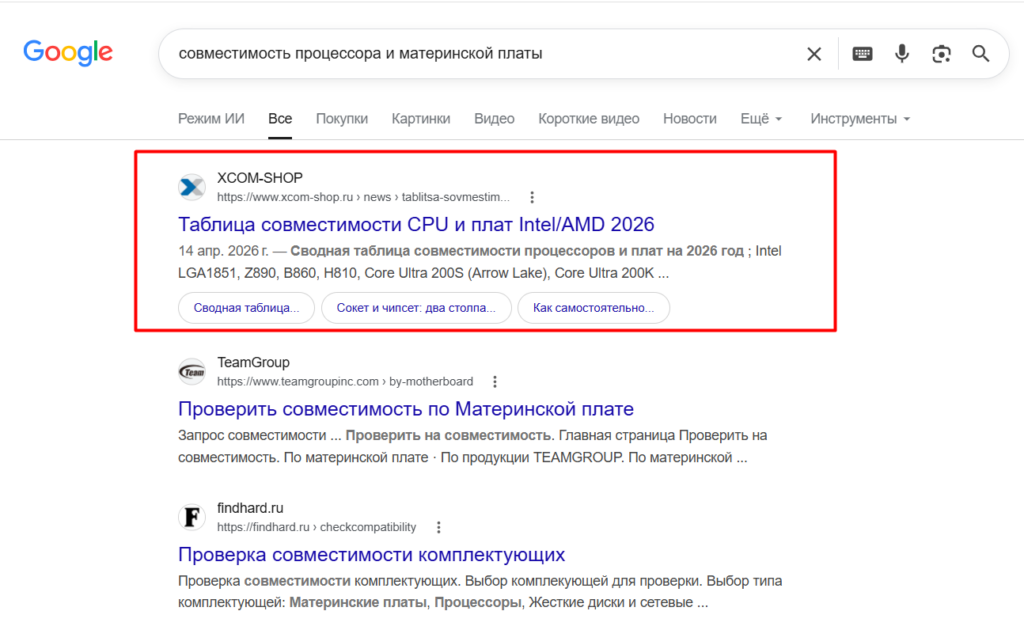Open the Новости tab
Image resolution: width=1024 pixels, height=630 pixels.
[x=690, y=119]
